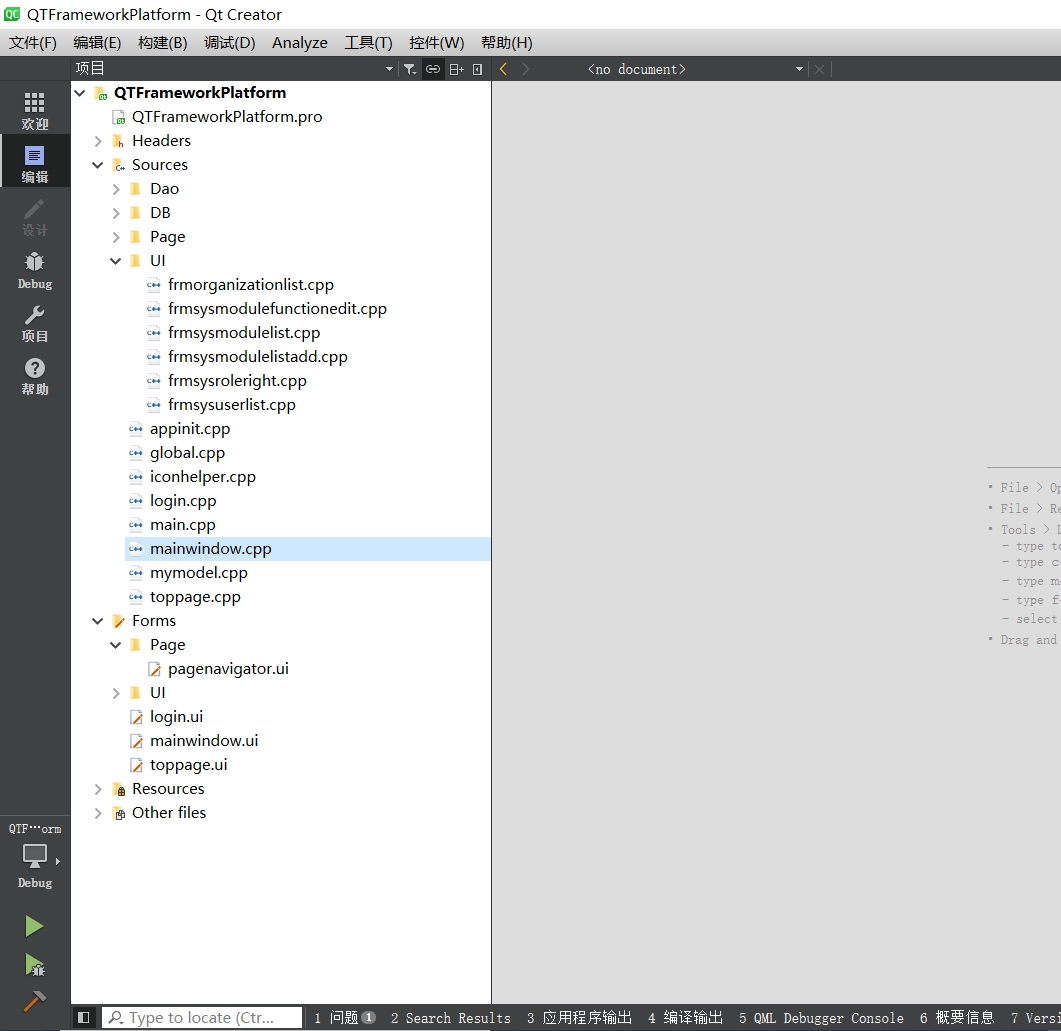
Task: Select pagenavigator.ui form
Action: (228, 669)
